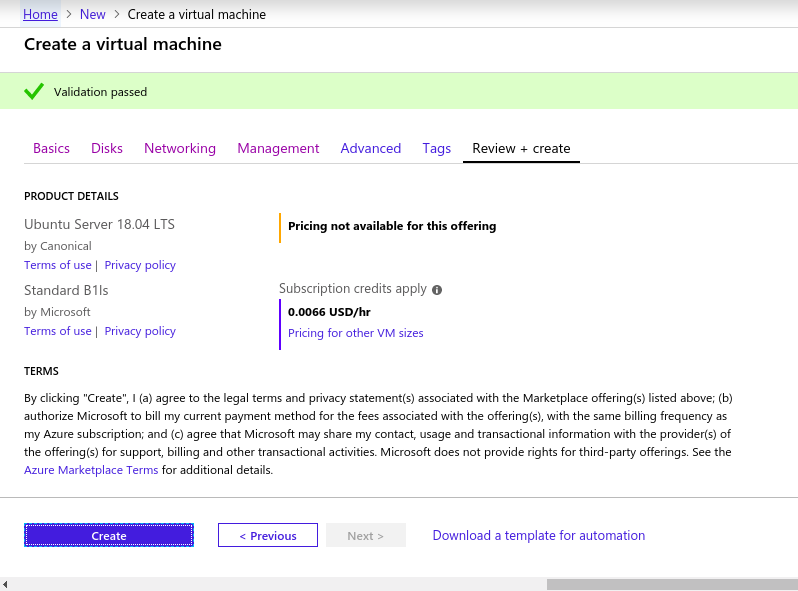This screenshot has height=591, width=798.
Task: Open Pricing for other VM sizes
Action: [x=356, y=333]
